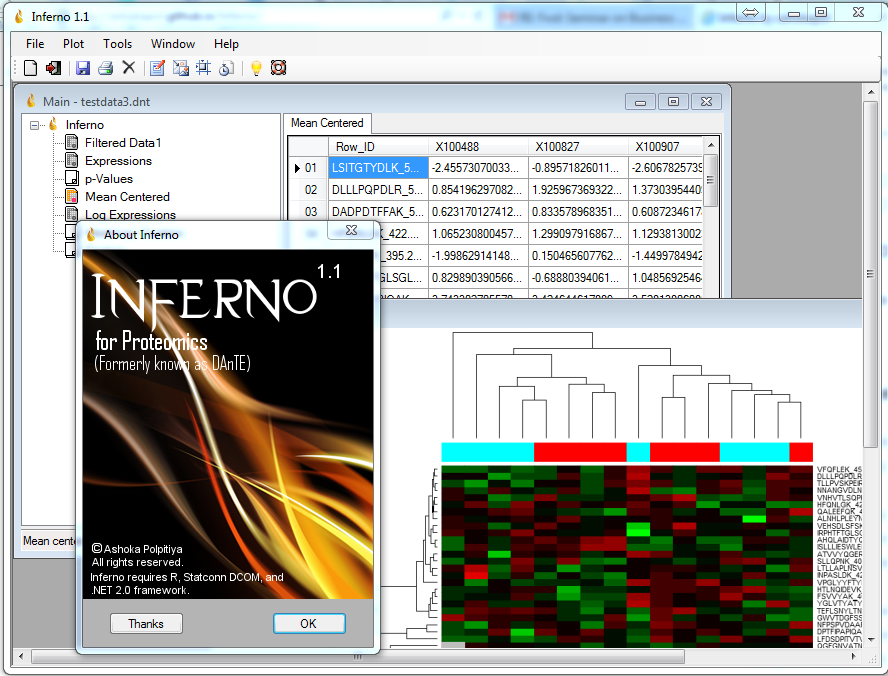
Task: Save with the blue floppy disk icon
Action: point(83,68)
